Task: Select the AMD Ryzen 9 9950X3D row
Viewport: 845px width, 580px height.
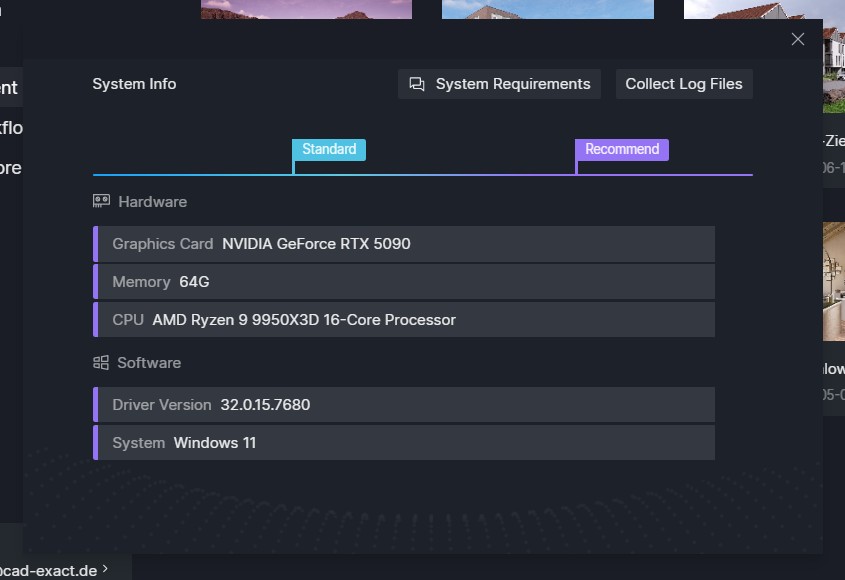Action: 404,320
